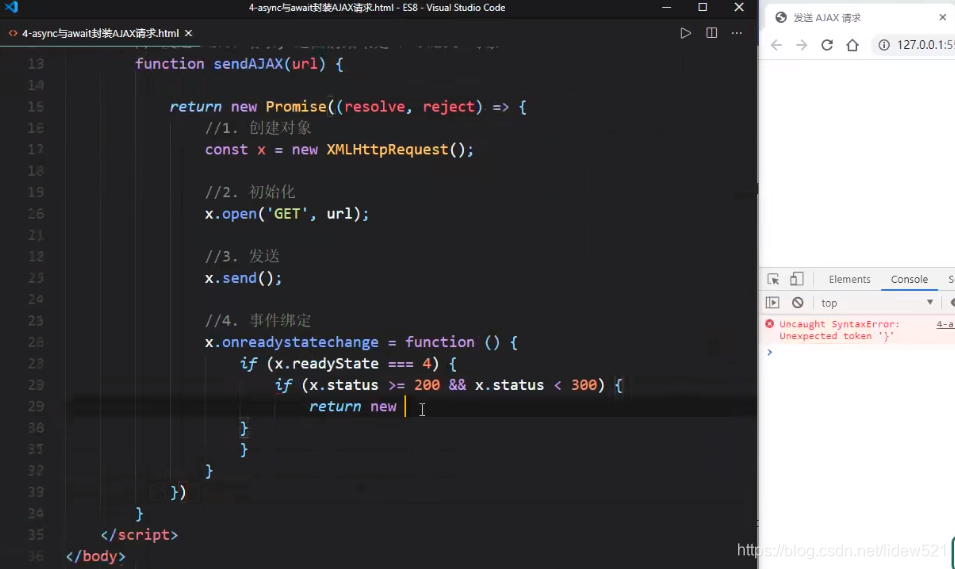The height and width of the screenshot is (569, 955).
Task: Click the VS Code logo icon
Action: click(x=11, y=7)
